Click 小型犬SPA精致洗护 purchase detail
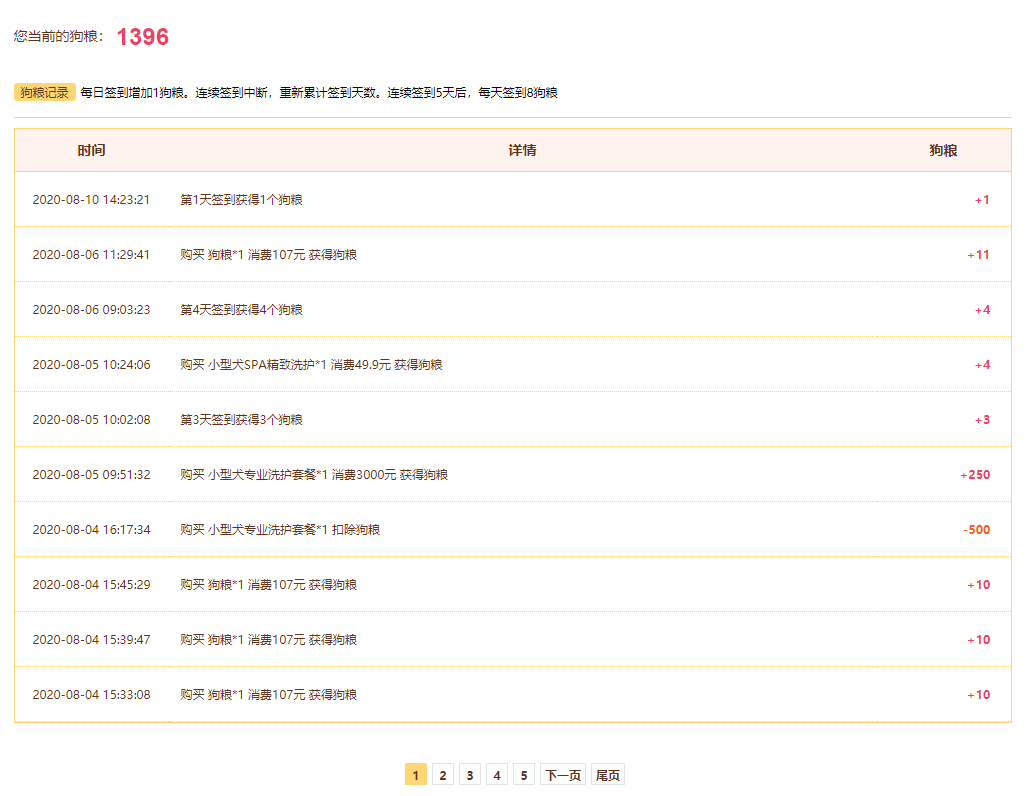 [311, 364]
